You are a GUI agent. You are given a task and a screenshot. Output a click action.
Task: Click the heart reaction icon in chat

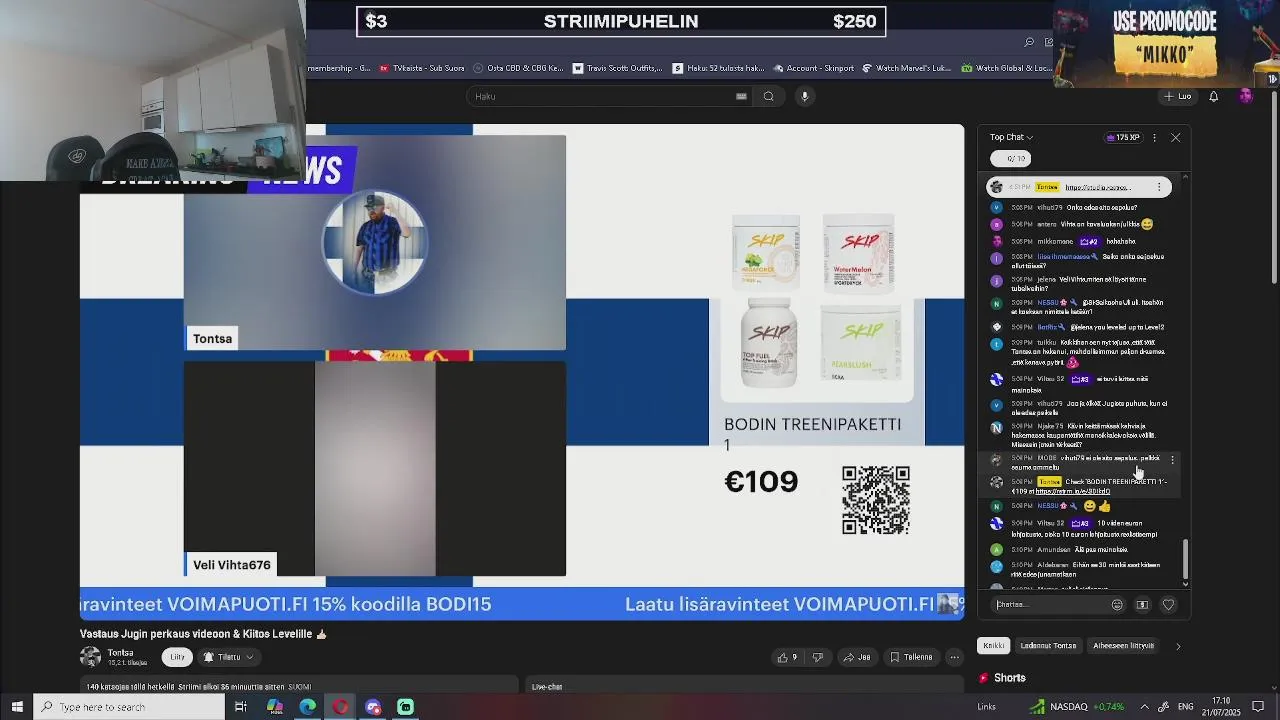(x=1168, y=605)
